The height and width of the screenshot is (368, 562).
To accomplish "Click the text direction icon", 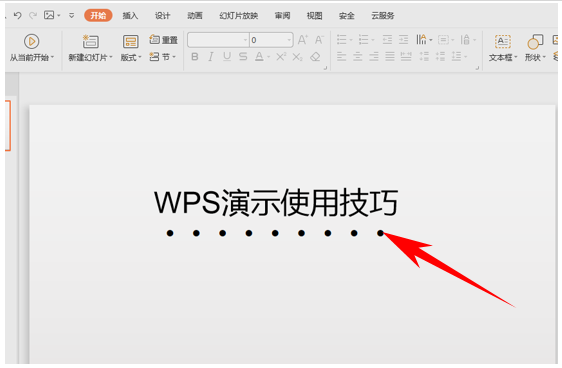I will (422, 39).
